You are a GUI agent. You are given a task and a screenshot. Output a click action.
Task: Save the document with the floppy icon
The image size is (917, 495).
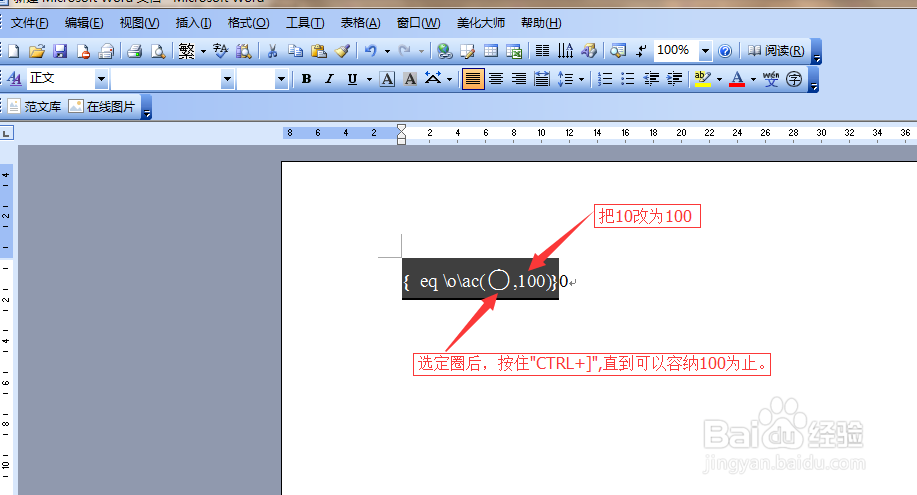pos(60,51)
